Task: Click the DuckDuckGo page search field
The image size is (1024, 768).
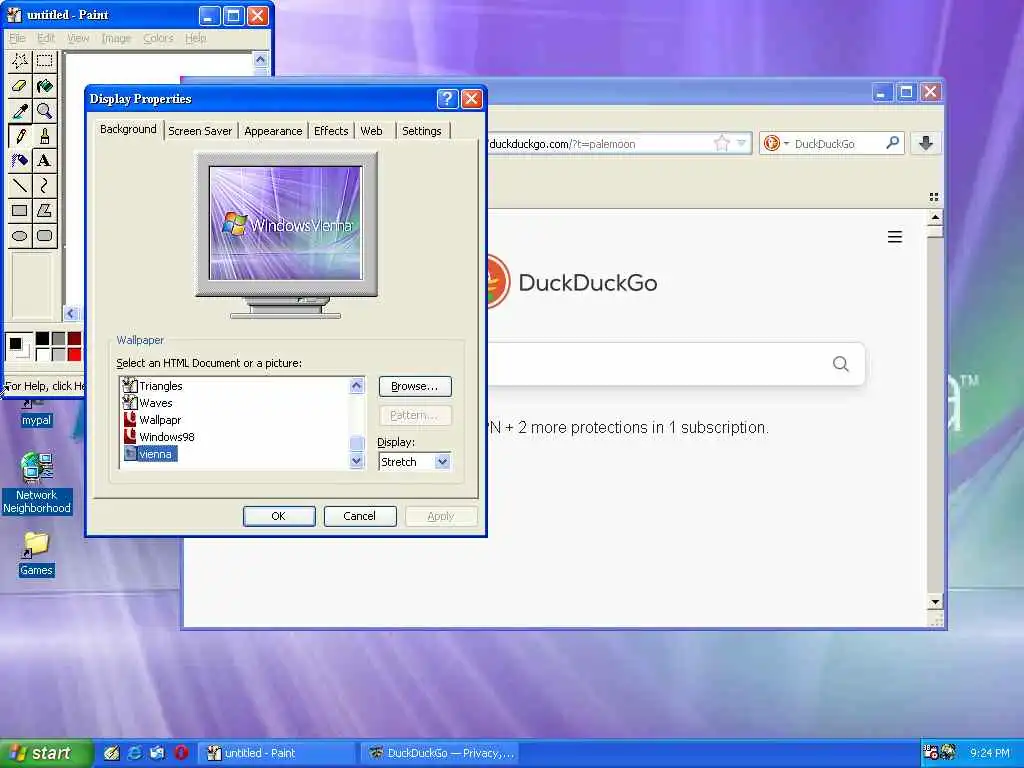Action: pyautogui.click(x=676, y=364)
